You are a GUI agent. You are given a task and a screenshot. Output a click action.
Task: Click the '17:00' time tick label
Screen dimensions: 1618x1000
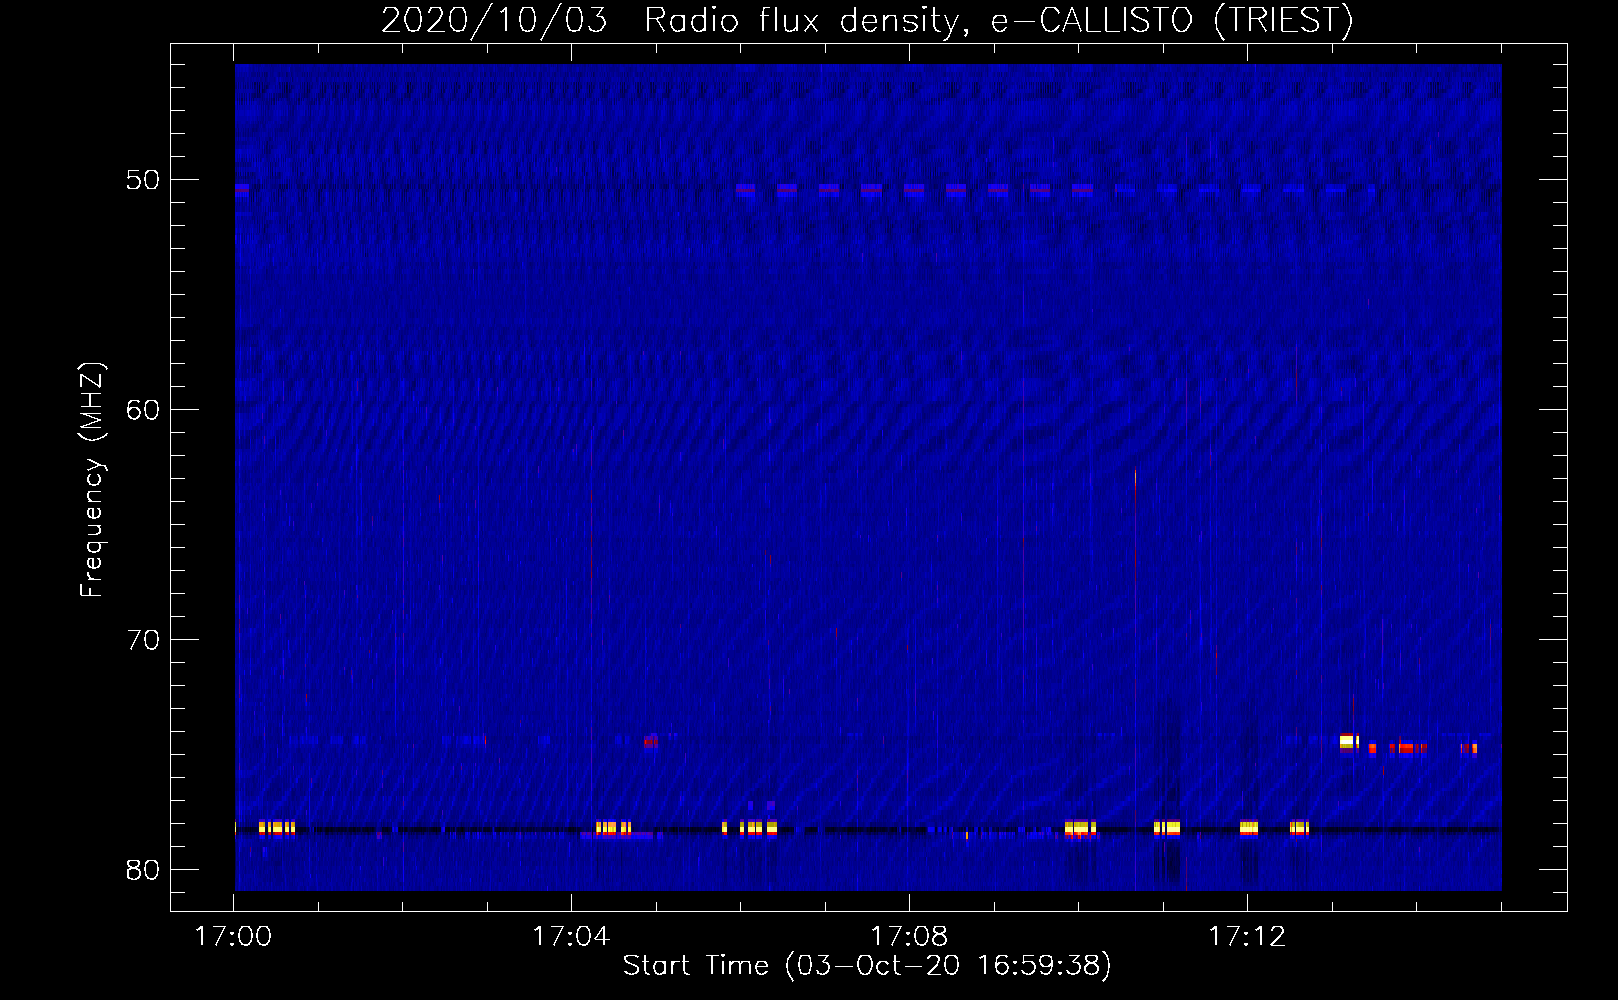coord(233,937)
